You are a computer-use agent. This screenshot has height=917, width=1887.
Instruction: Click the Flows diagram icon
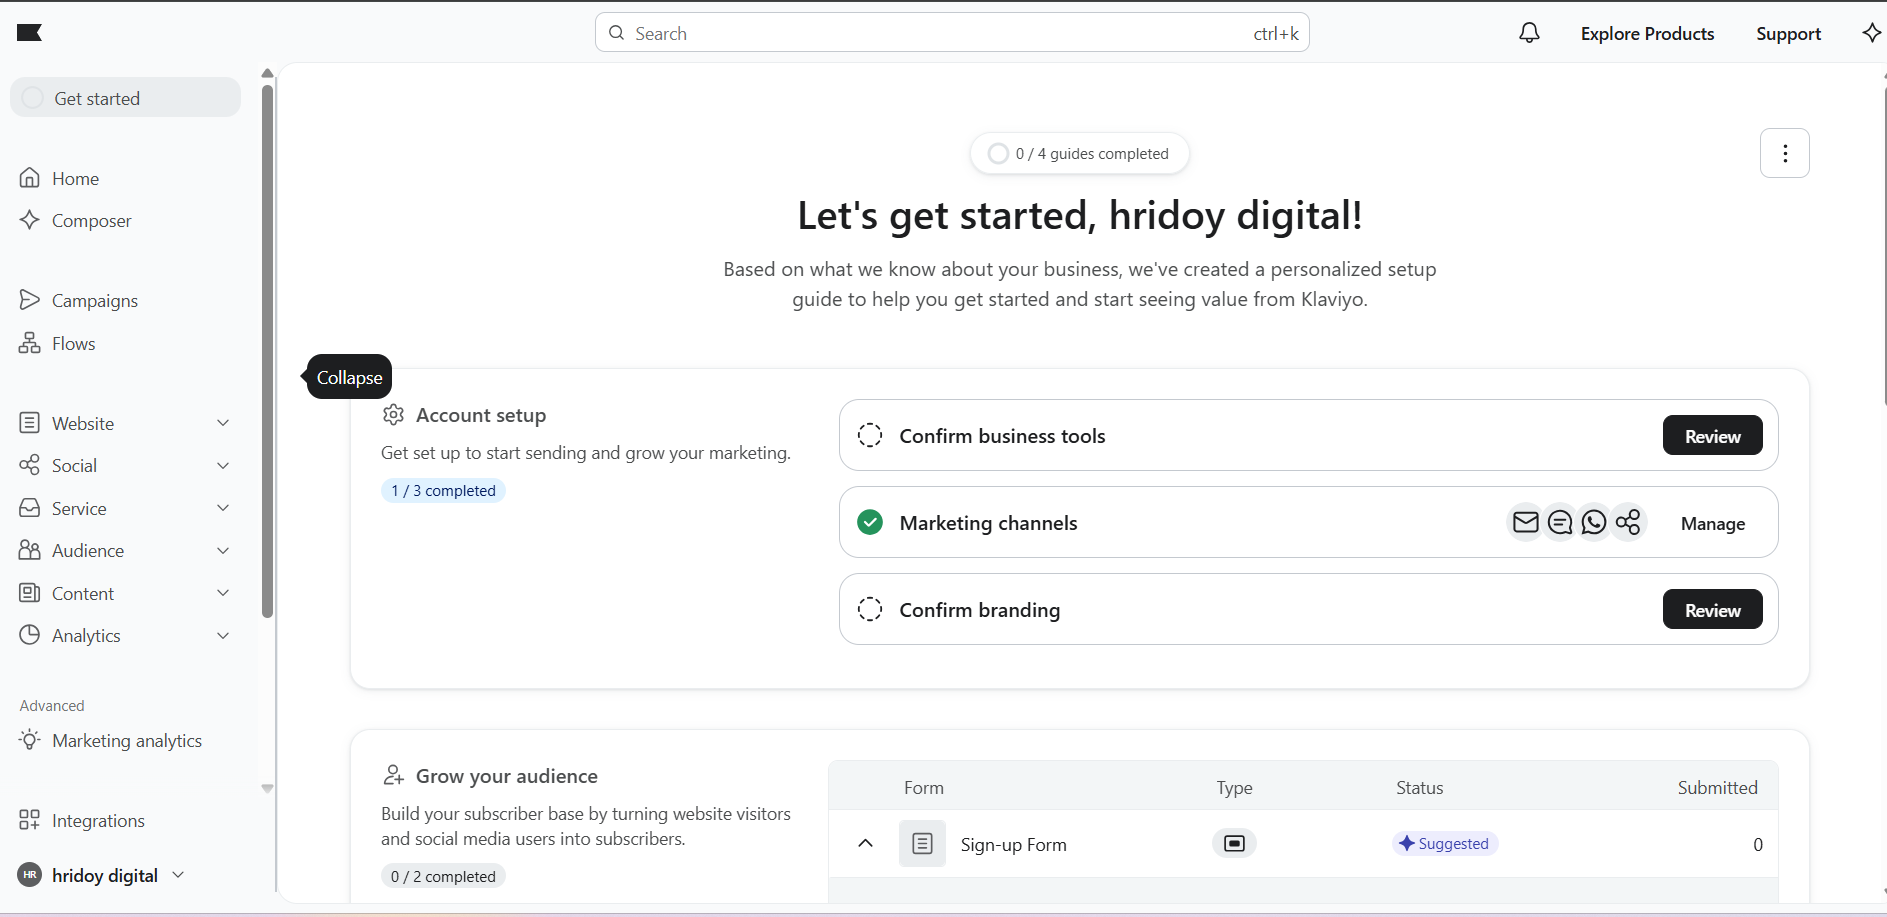(x=30, y=343)
